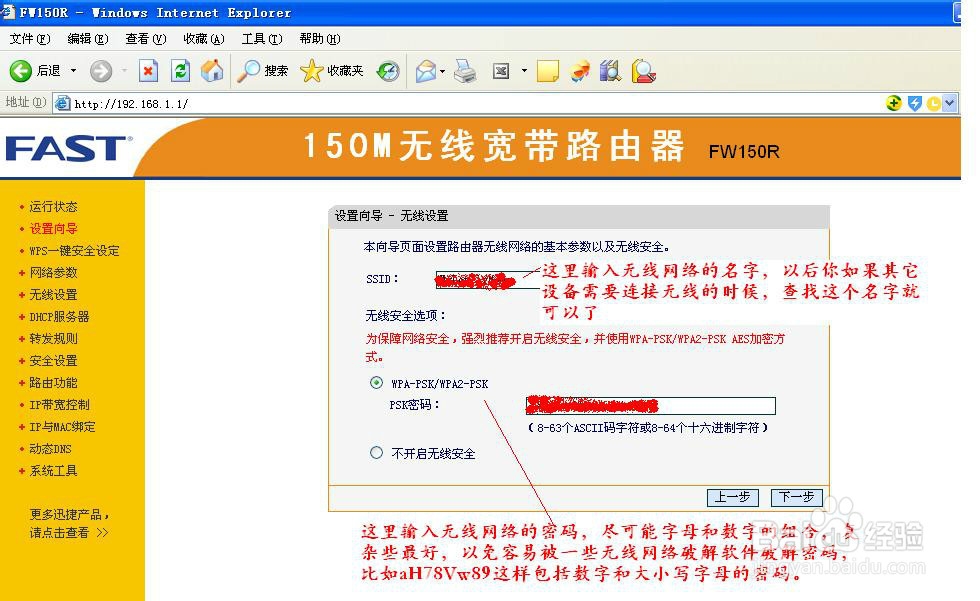Click the 上一步 button

[x=732, y=497]
